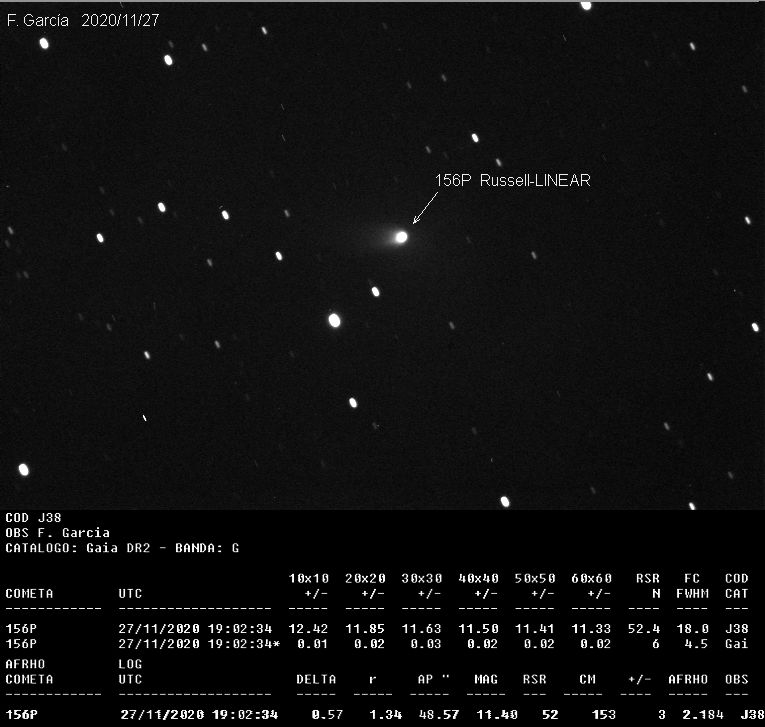This screenshot has width=765, height=727.
Task: Click the date '2020/11/27' in the header
Action: tap(120, 20)
